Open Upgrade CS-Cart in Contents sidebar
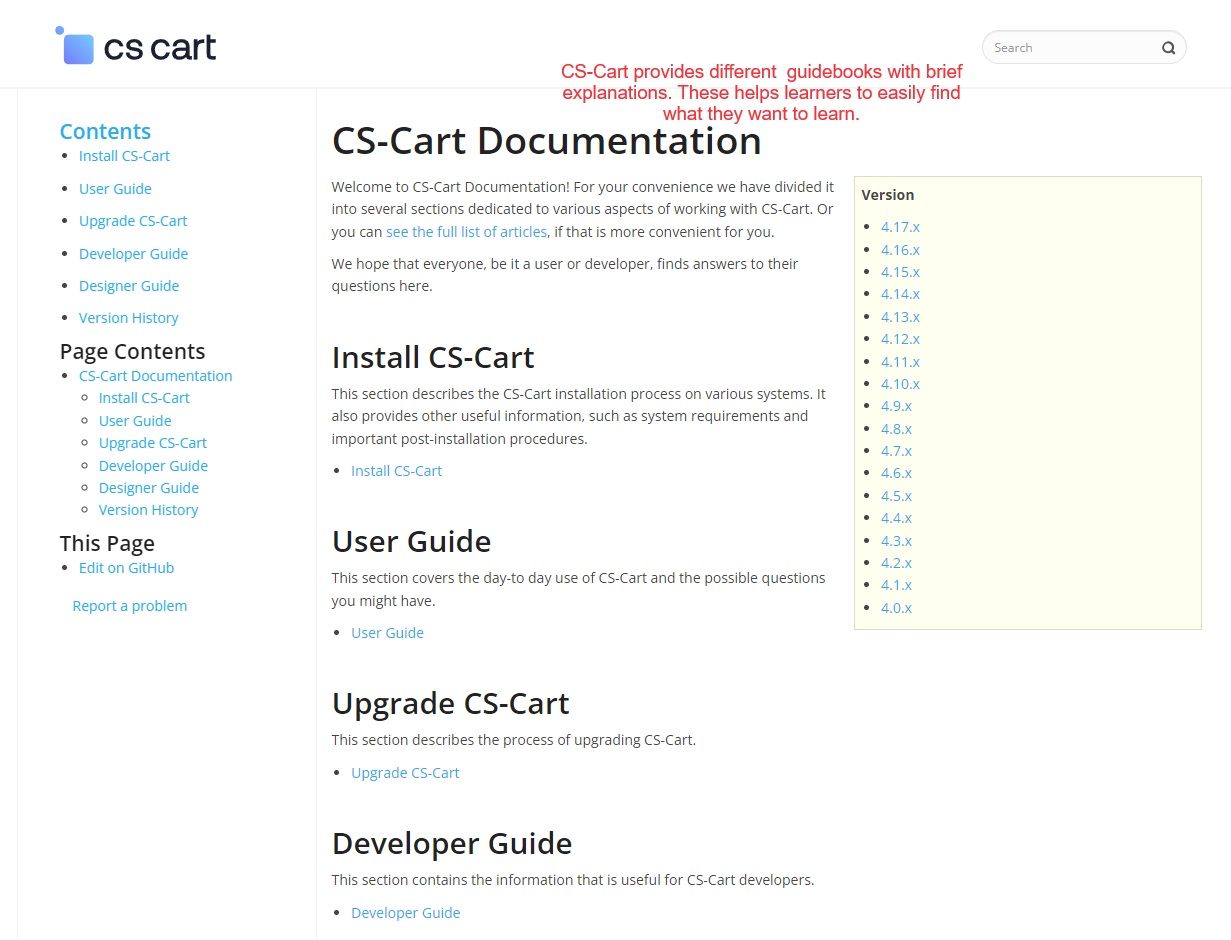Viewport: 1231px width, 940px height. coord(133,221)
